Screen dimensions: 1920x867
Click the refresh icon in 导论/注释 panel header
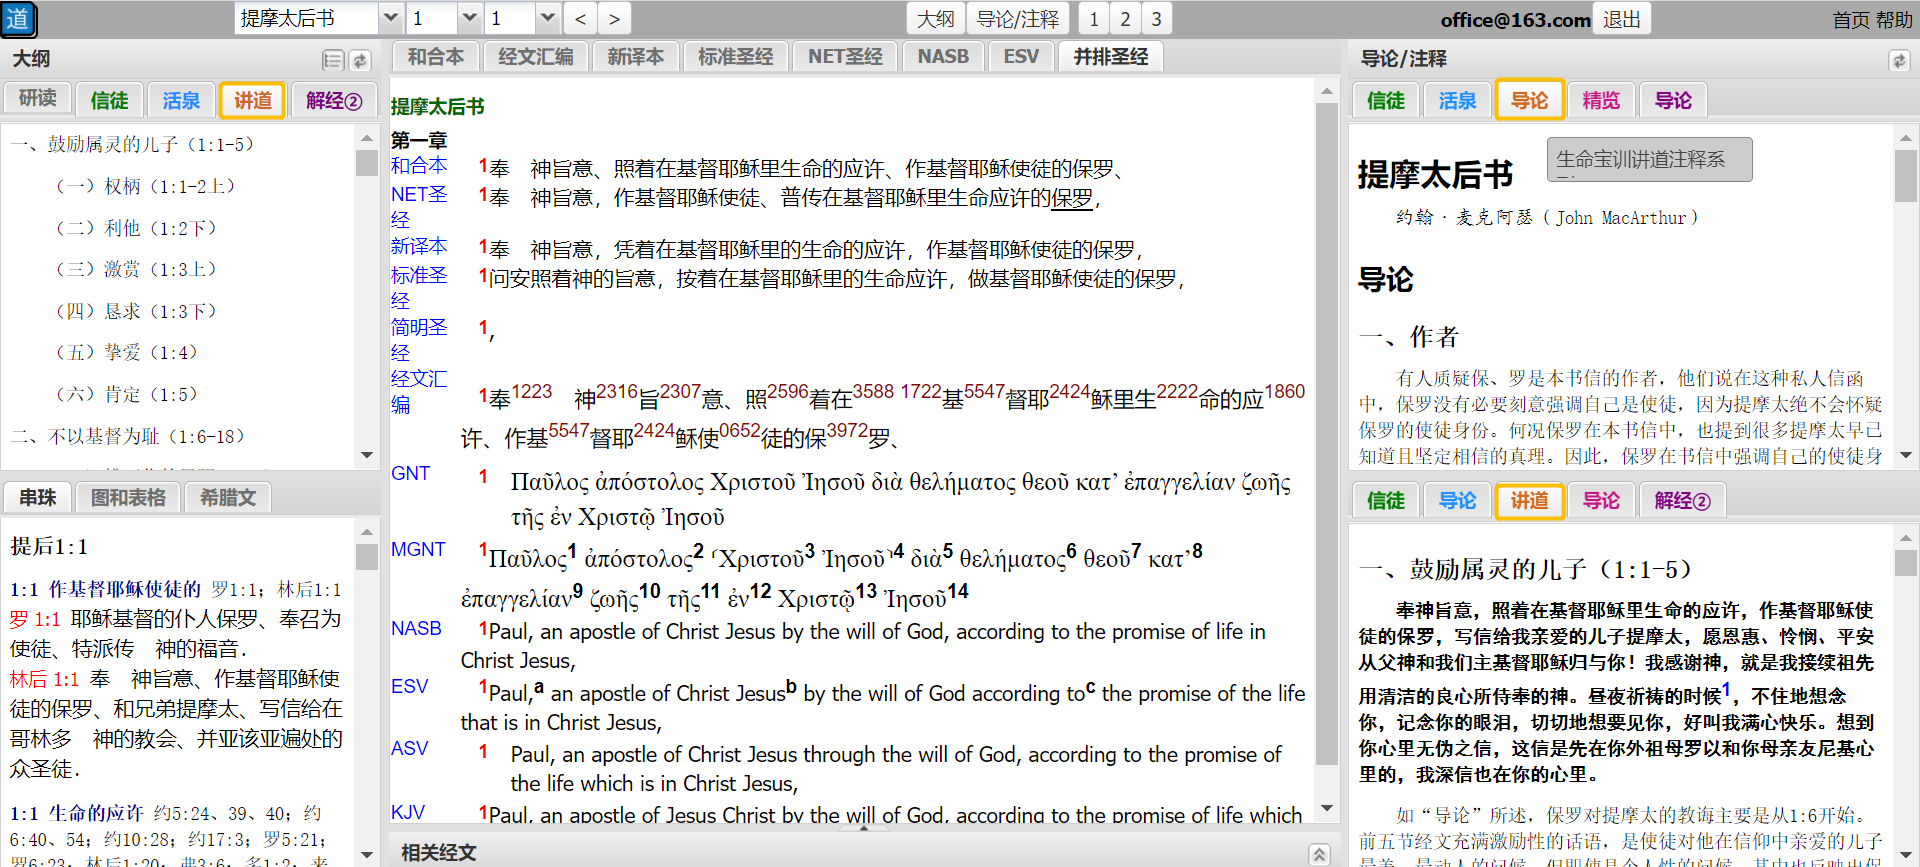pyautogui.click(x=1898, y=61)
